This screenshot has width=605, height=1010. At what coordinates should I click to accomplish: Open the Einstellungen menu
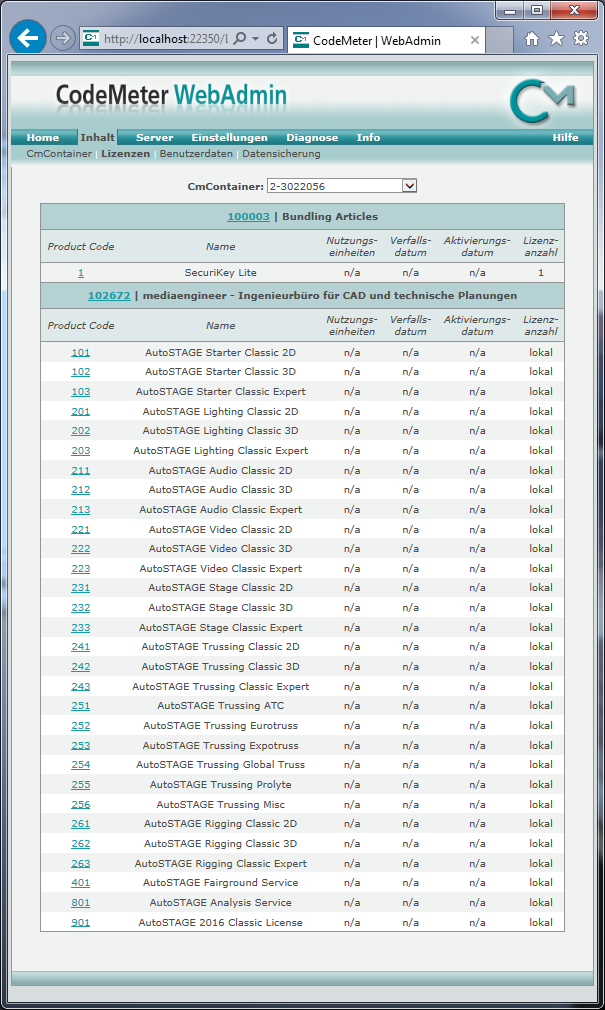229,137
